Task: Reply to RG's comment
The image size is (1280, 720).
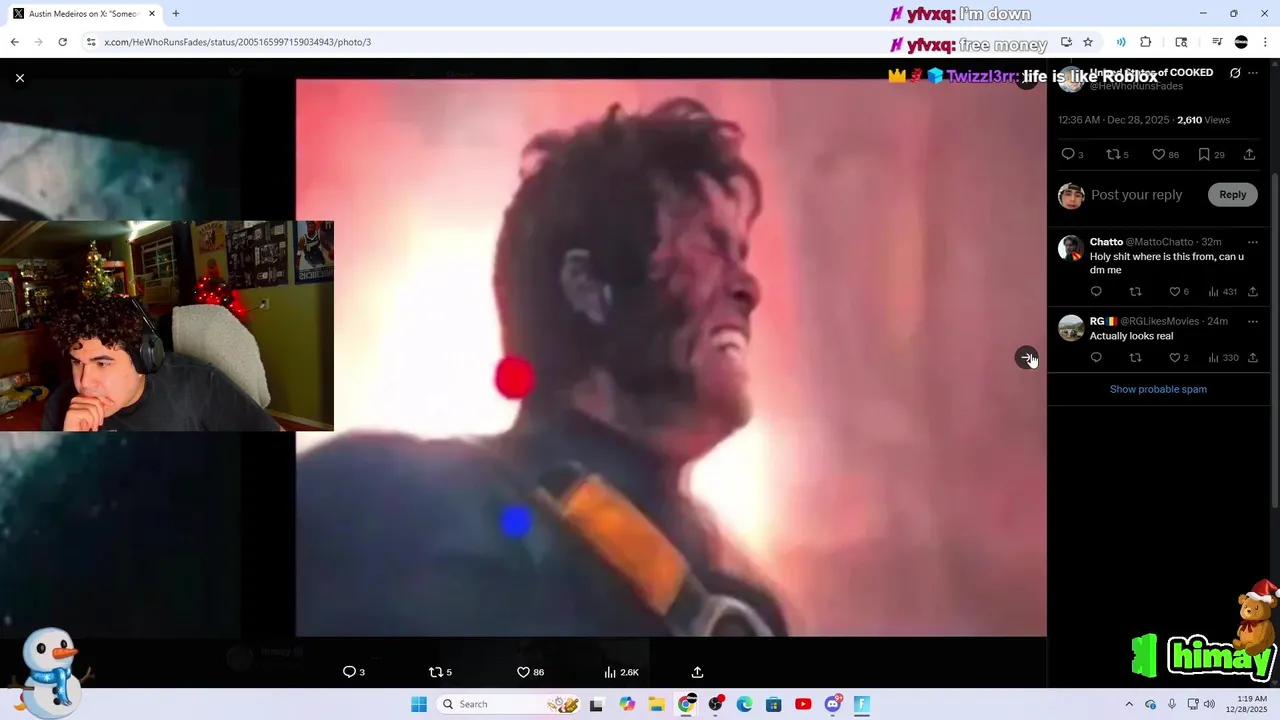Action: [x=1096, y=358]
